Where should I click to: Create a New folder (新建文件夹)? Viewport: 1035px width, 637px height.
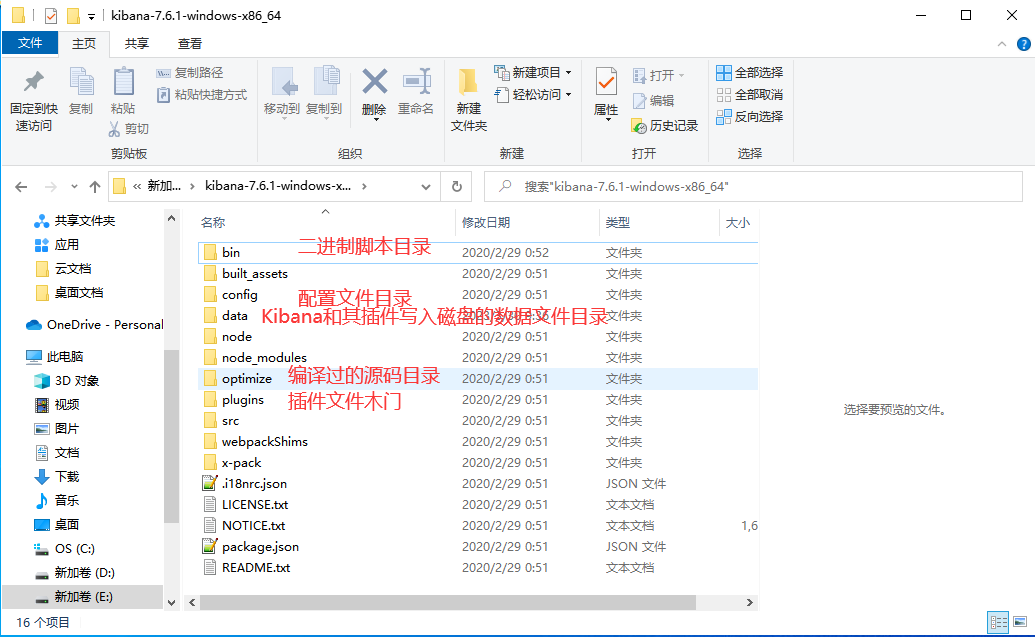coord(469,99)
